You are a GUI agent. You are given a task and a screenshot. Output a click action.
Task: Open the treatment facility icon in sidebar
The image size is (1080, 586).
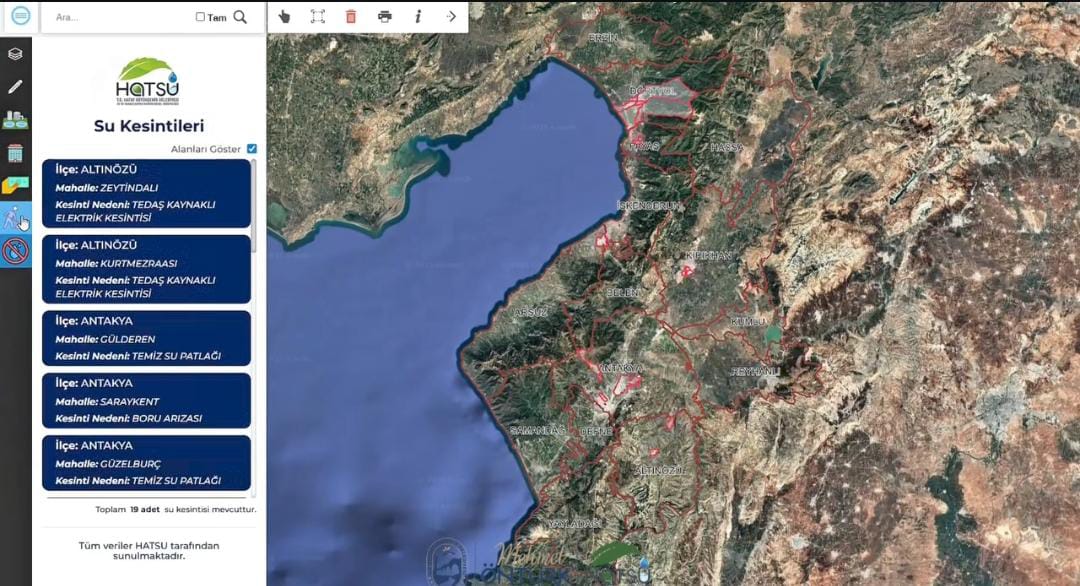15,120
